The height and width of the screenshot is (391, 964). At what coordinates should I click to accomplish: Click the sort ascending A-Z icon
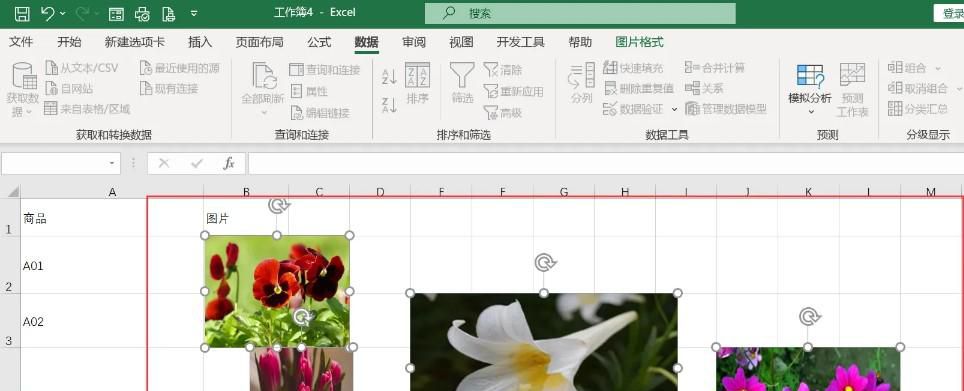389,77
